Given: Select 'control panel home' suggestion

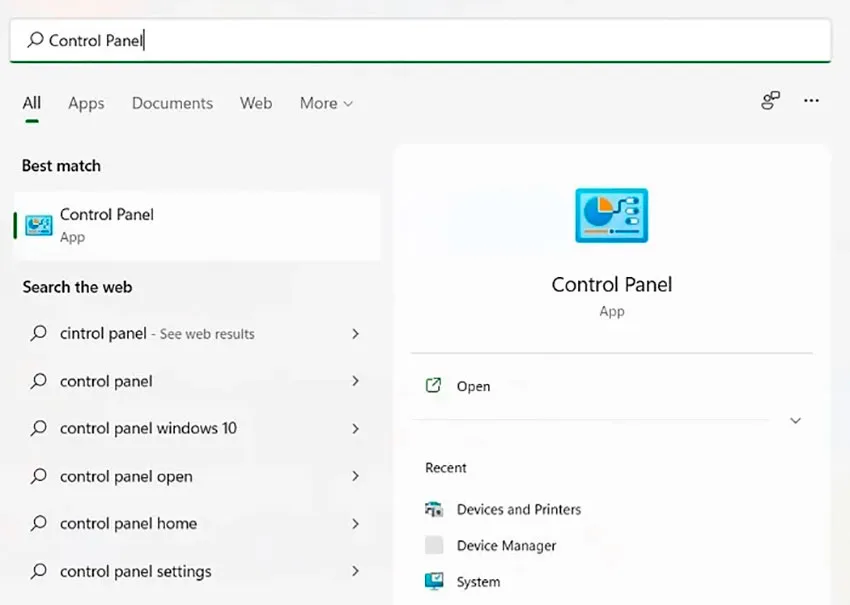Looking at the screenshot, I should (x=197, y=523).
